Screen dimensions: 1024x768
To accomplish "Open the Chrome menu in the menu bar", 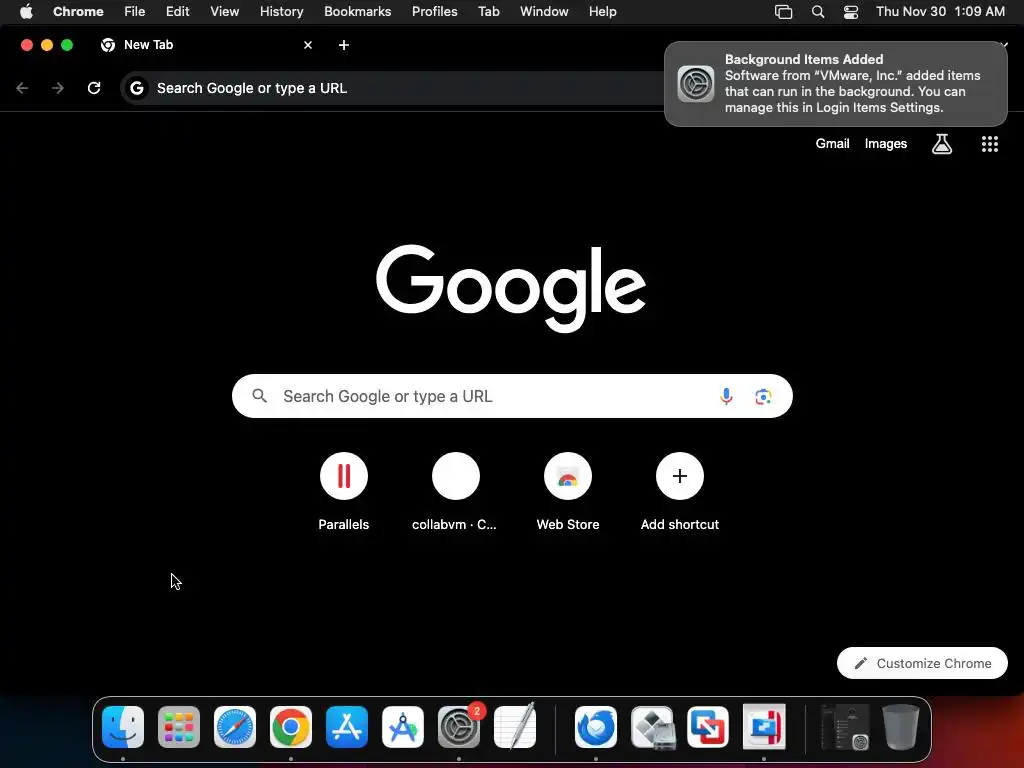I will tap(78, 12).
